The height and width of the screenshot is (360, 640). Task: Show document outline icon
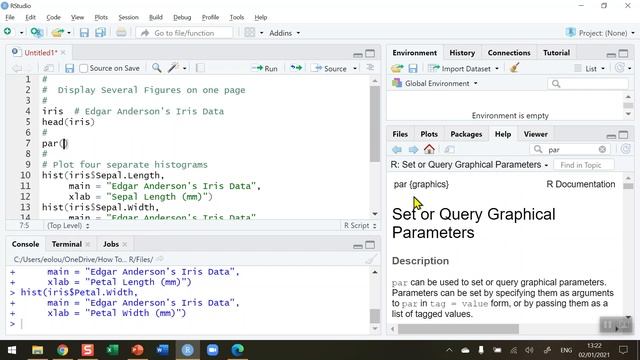click(x=370, y=68)
